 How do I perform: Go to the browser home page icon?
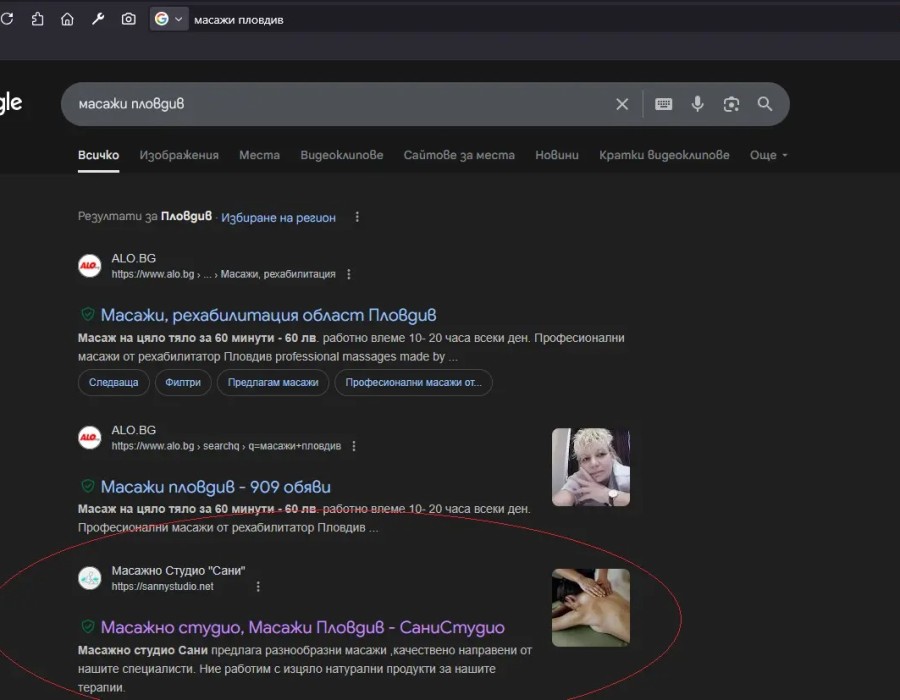coord(67,19)
